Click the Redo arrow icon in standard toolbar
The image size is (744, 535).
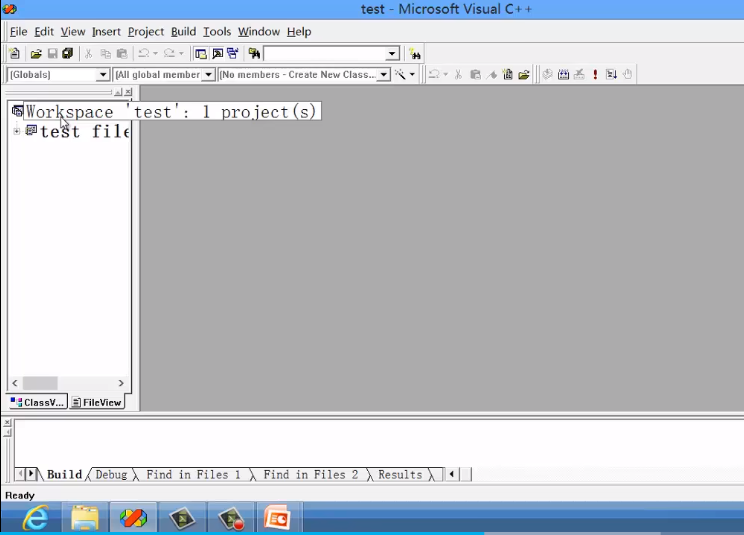pyautogui.click(x=169, y=54)
